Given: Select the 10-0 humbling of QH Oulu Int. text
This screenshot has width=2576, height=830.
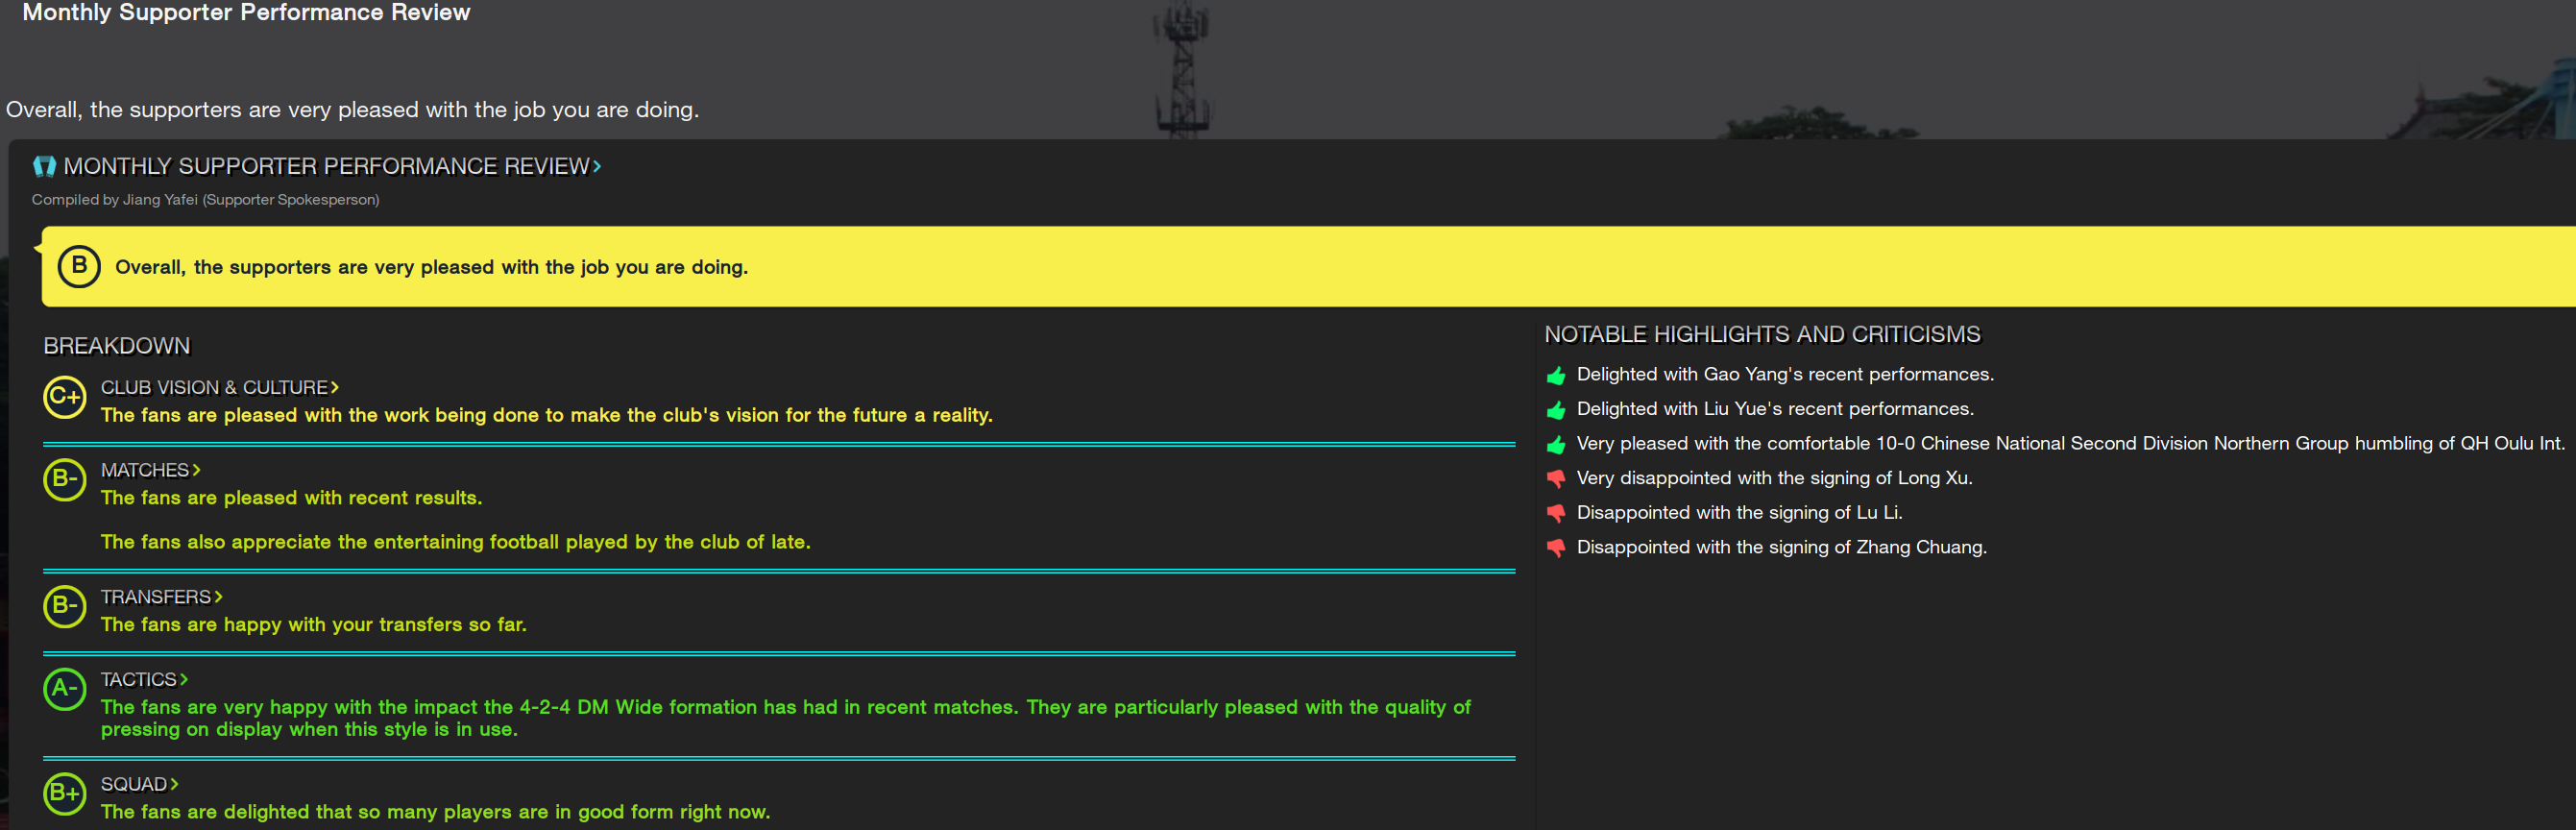Looking at the screenshot, I should (x=2071, y=443).
